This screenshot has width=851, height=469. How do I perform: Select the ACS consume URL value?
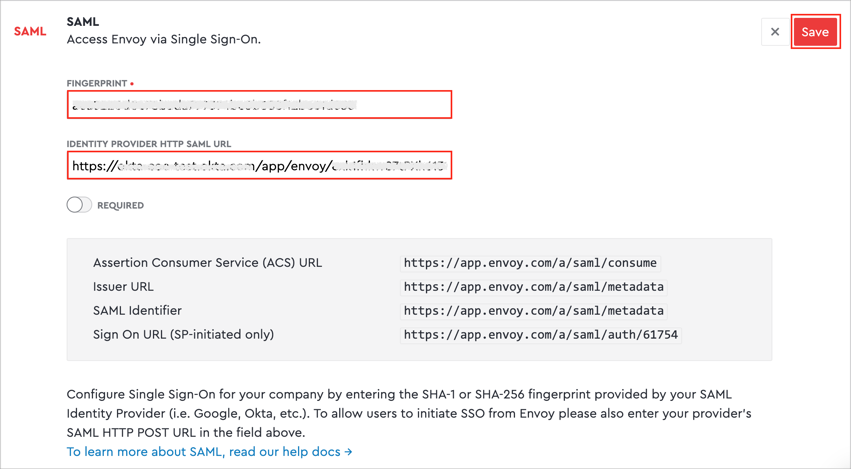click(530, 263)
